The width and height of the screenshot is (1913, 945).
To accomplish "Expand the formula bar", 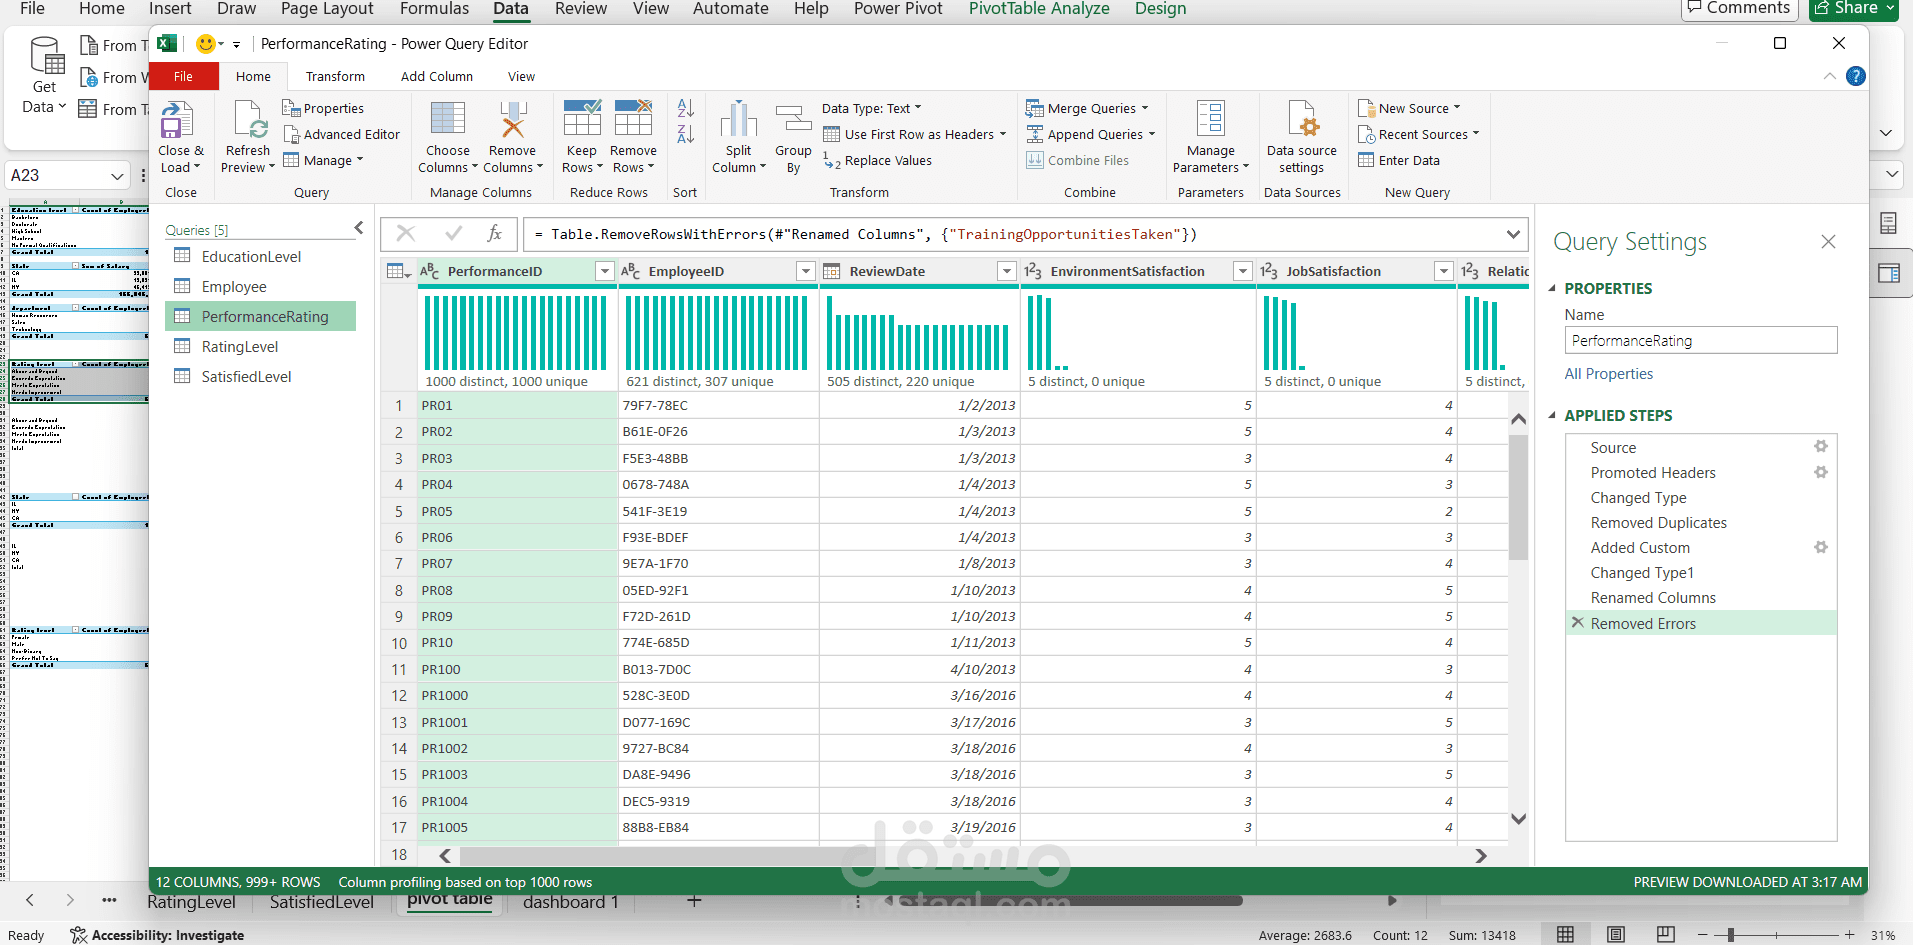I will click(1512, 234).
